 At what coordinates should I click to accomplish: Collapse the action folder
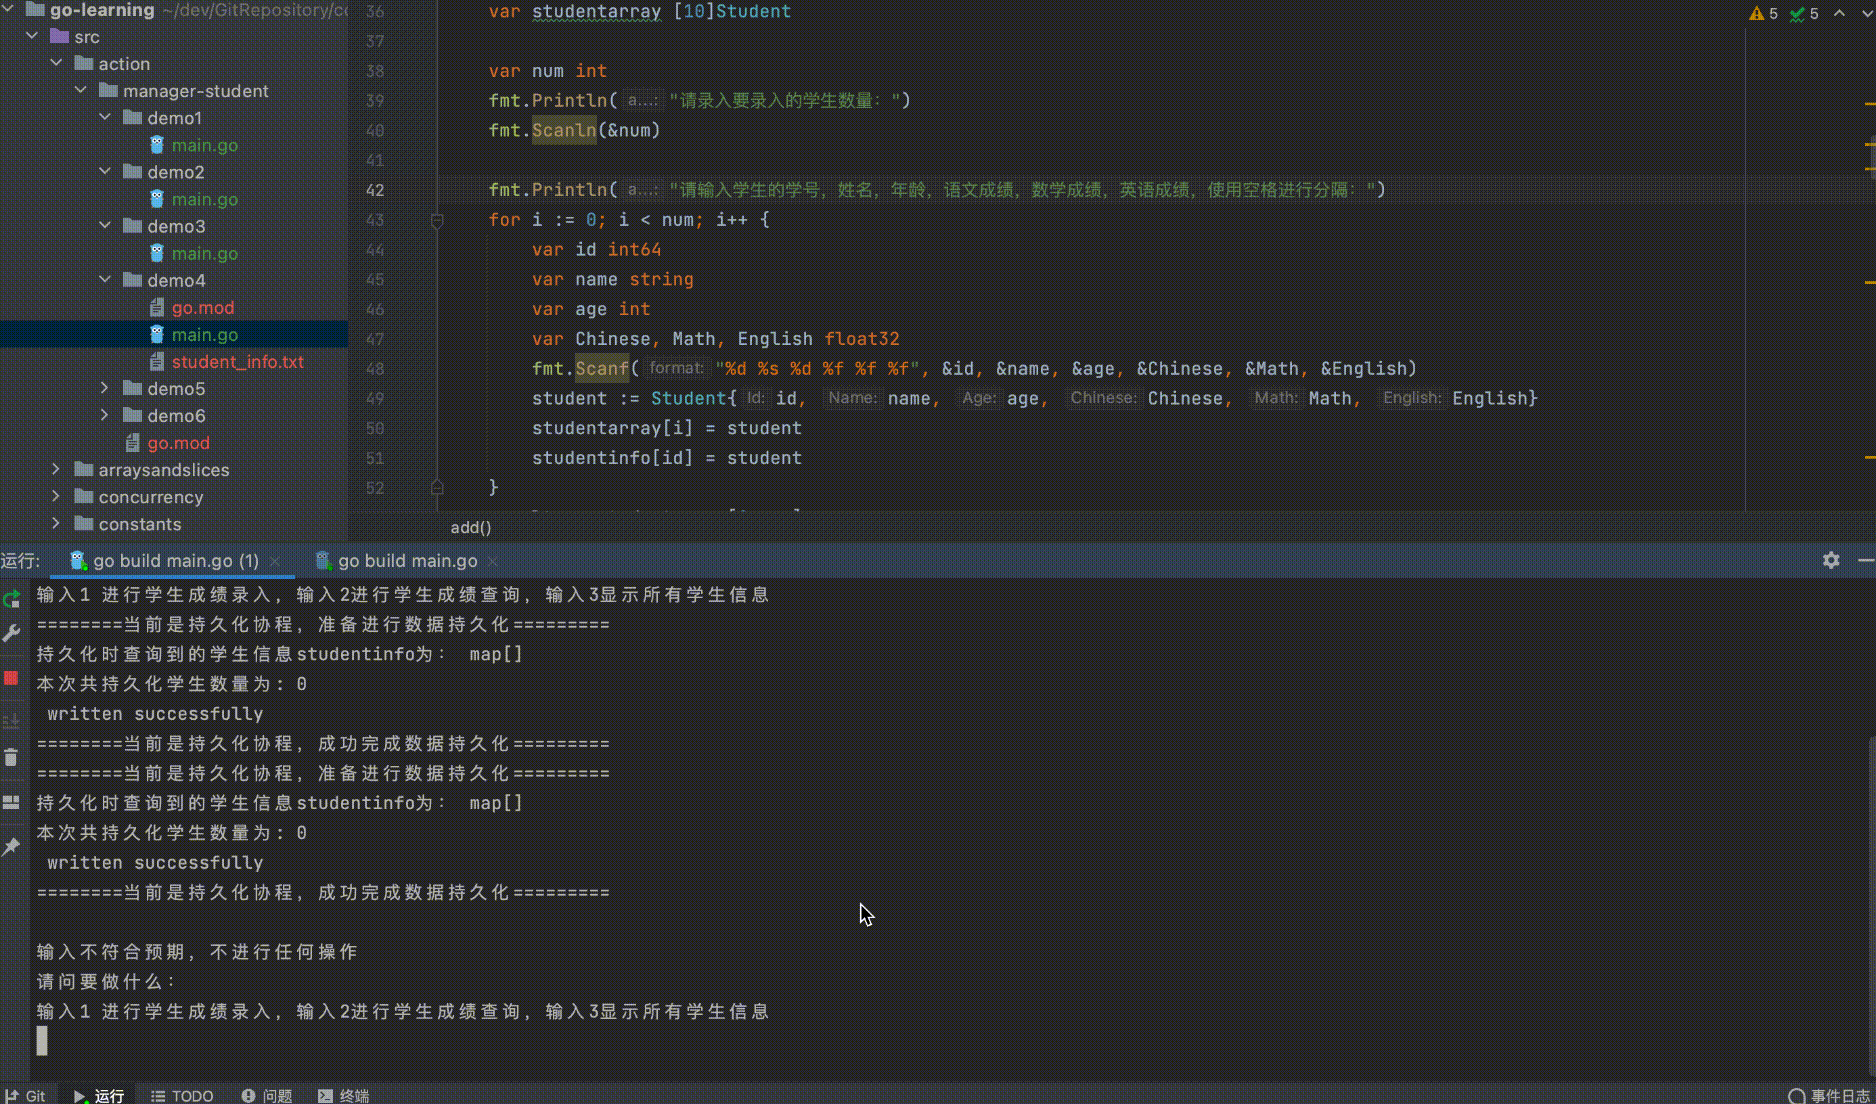pyautogui.click(x=56, y=63)
